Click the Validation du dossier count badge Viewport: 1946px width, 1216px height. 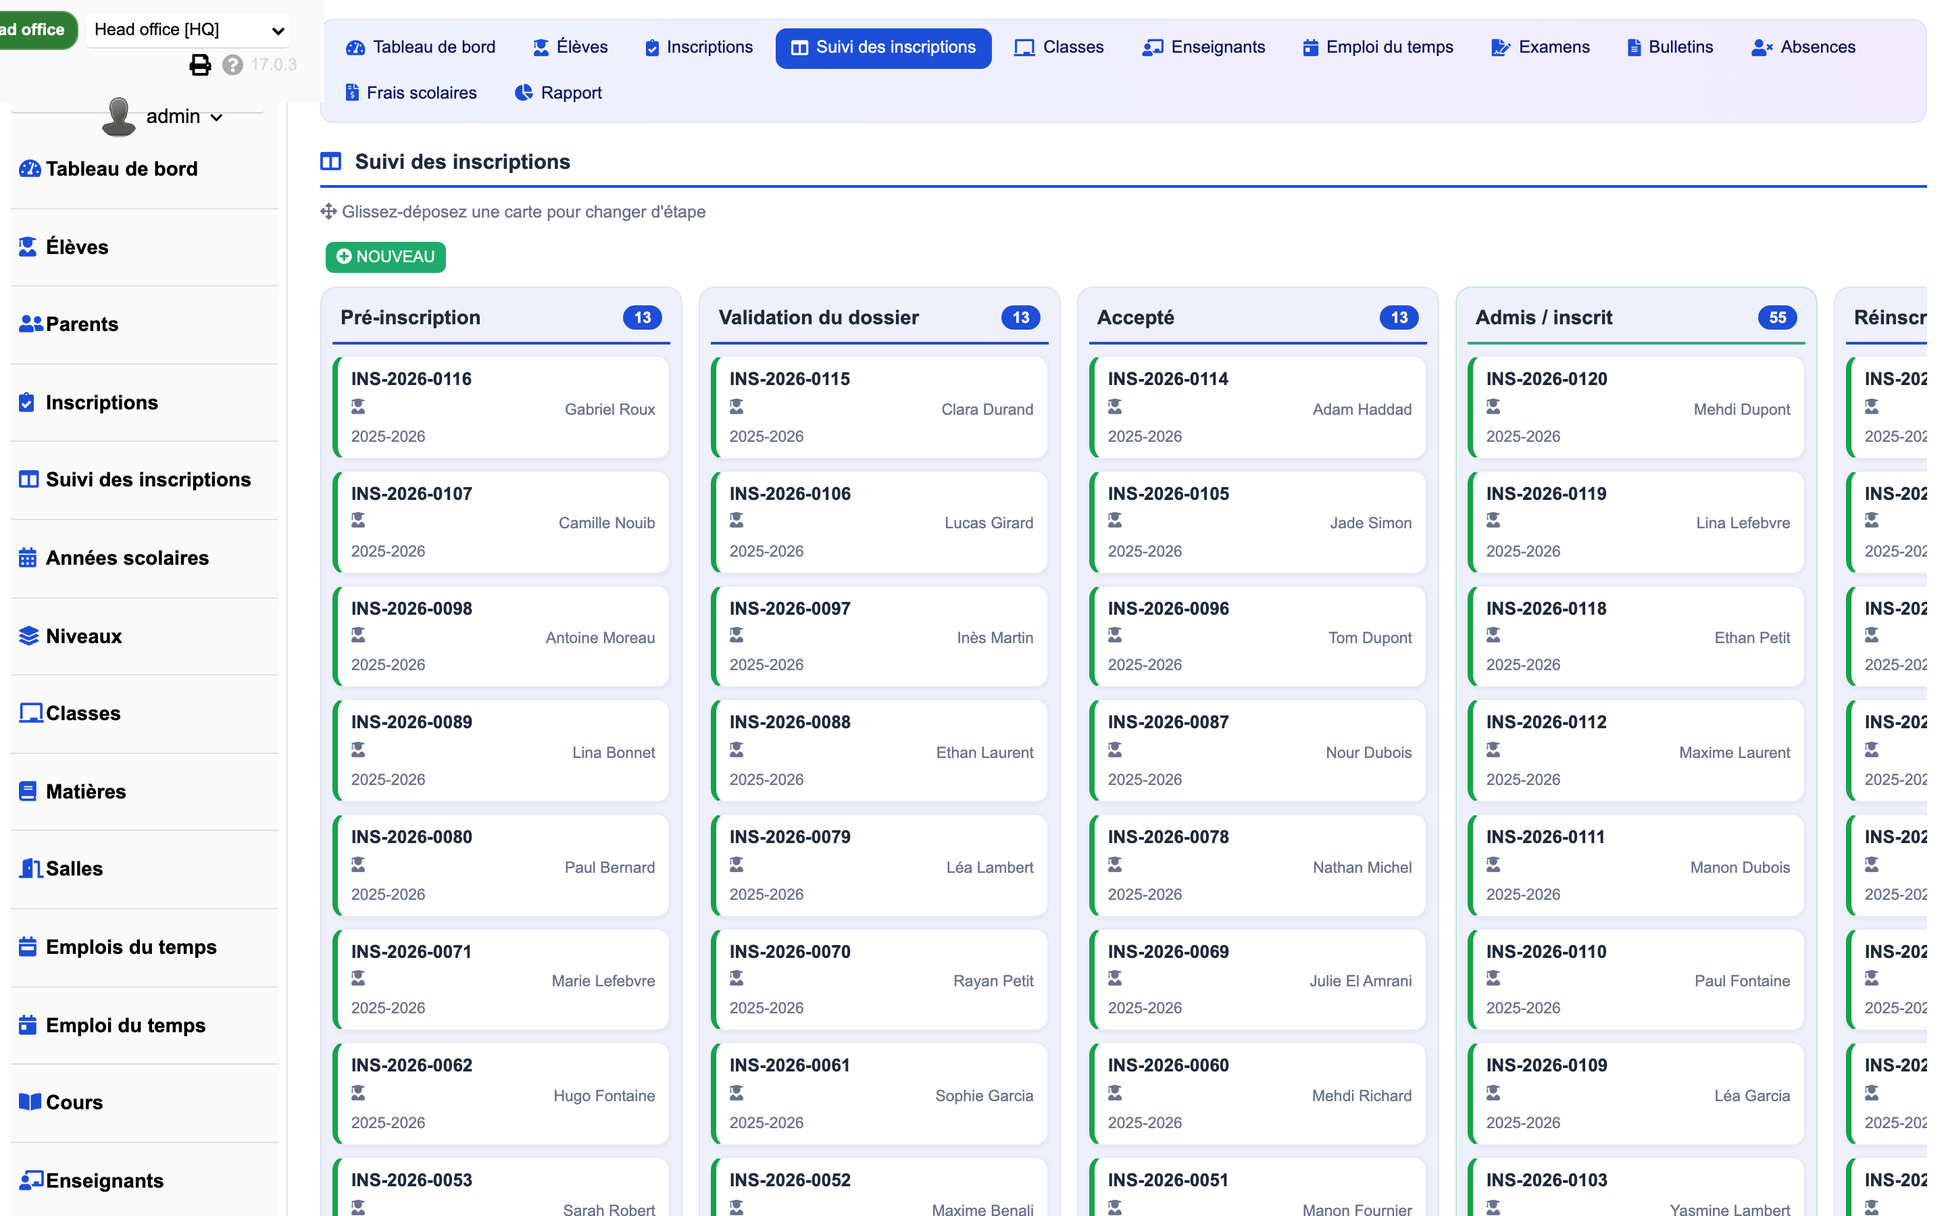click(x=1020, y=318)
